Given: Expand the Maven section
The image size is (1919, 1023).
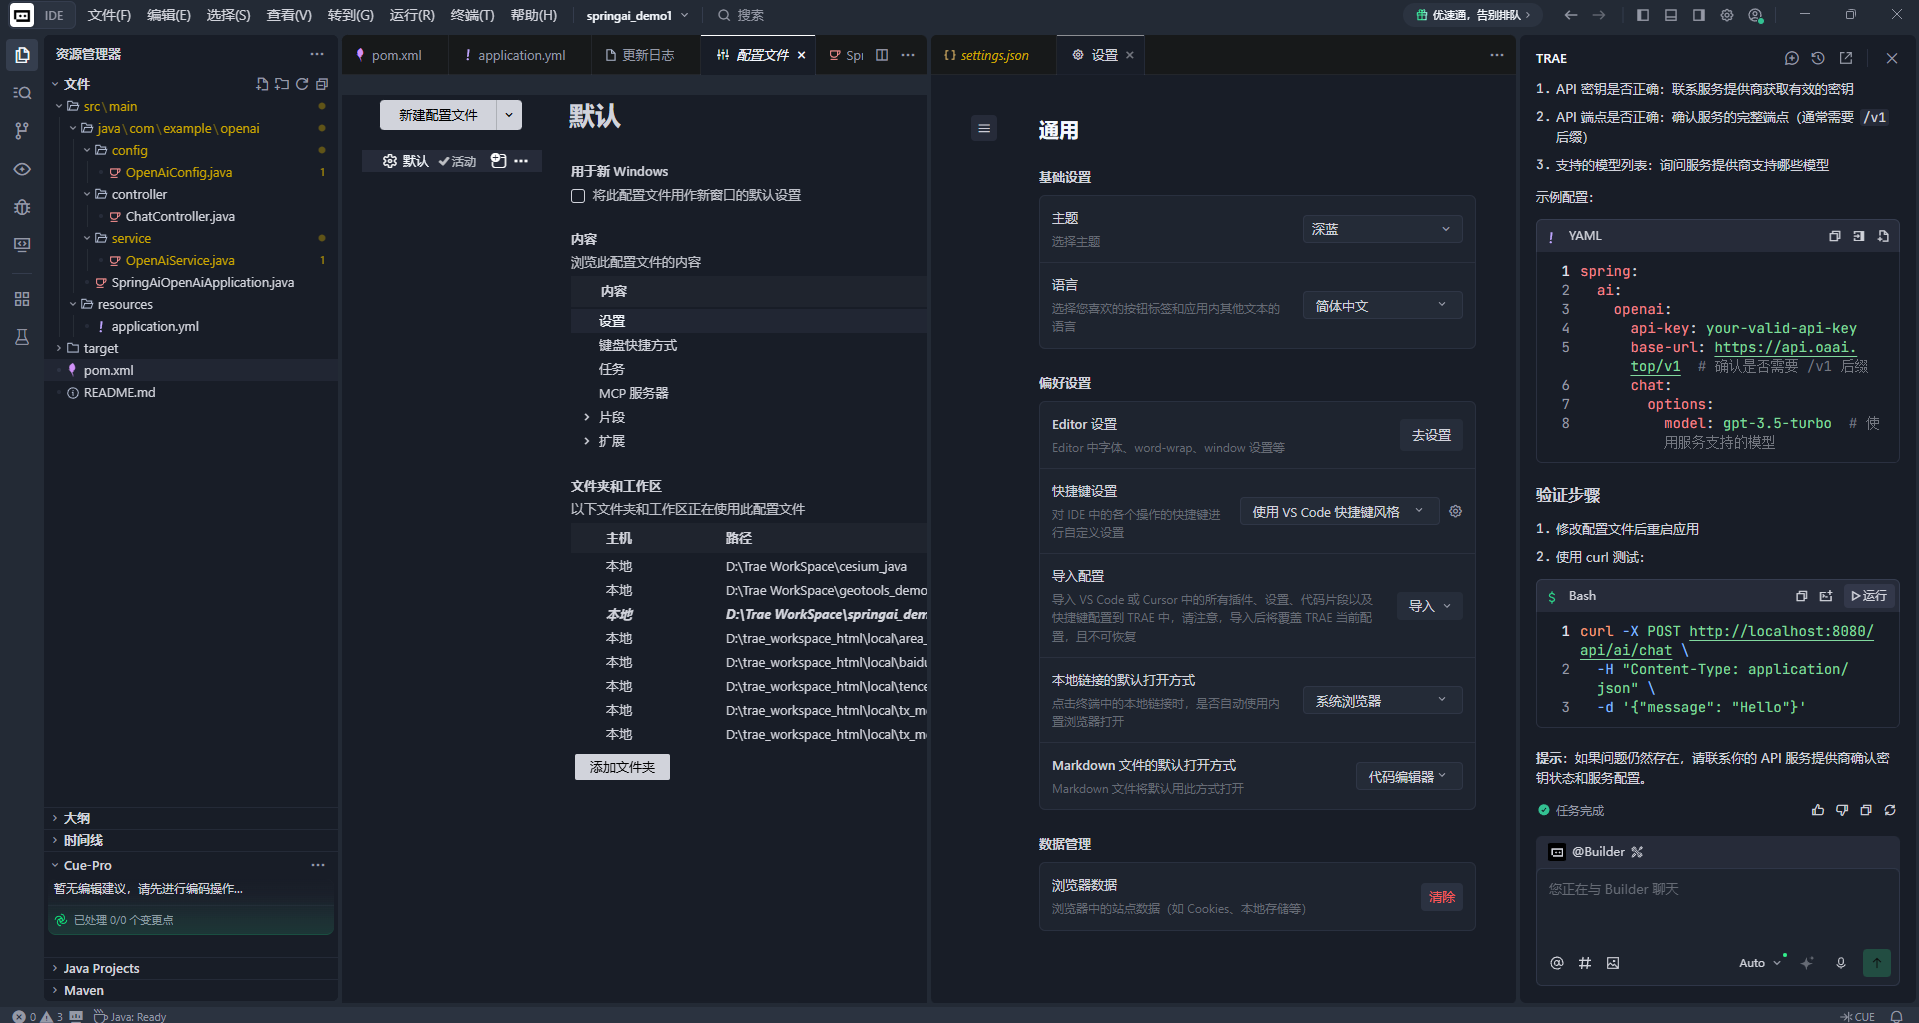Looking at the screenshot, I should [55, 990].
